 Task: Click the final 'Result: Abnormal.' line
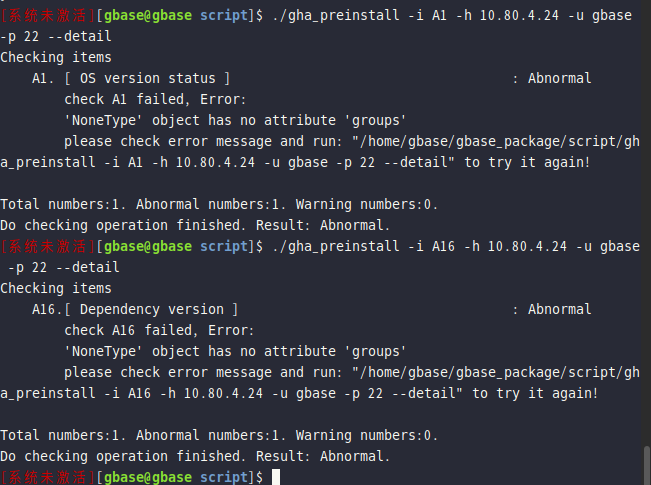tap(323, 456)
